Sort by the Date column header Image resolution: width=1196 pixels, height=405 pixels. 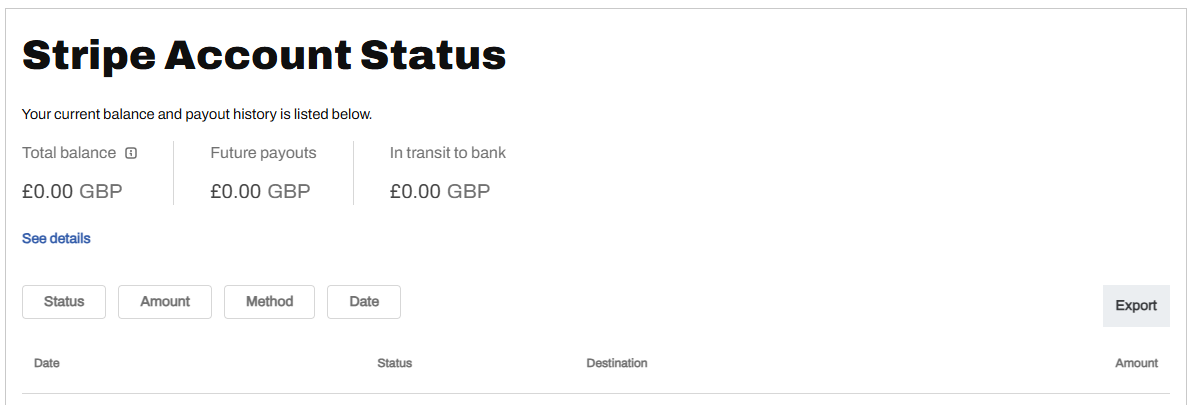47,363
